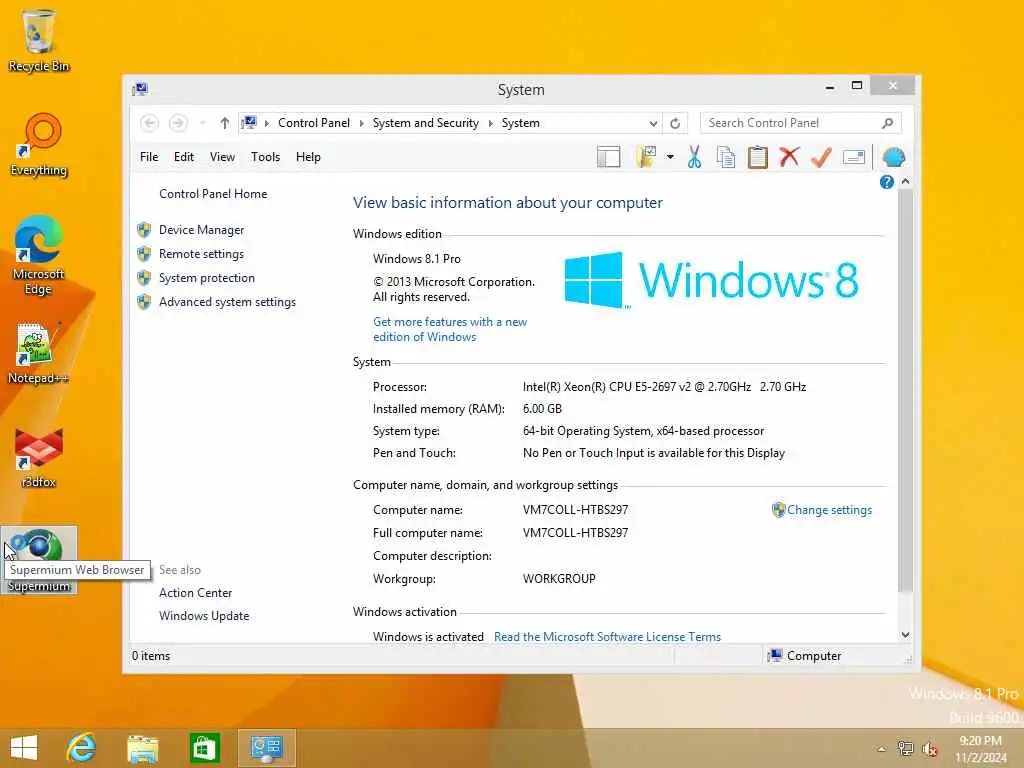This screenshot has height=768, width=1024.
Task: Open the View menu
Action: [x=222, y=157]
